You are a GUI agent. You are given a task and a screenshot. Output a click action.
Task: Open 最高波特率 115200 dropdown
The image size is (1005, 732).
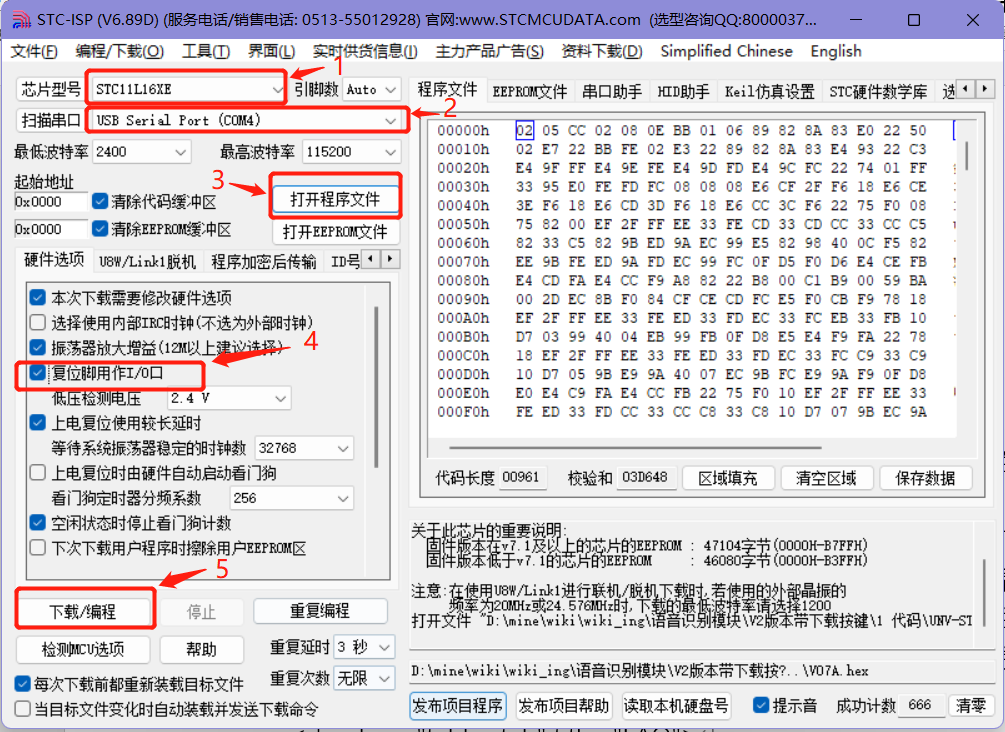351,152
